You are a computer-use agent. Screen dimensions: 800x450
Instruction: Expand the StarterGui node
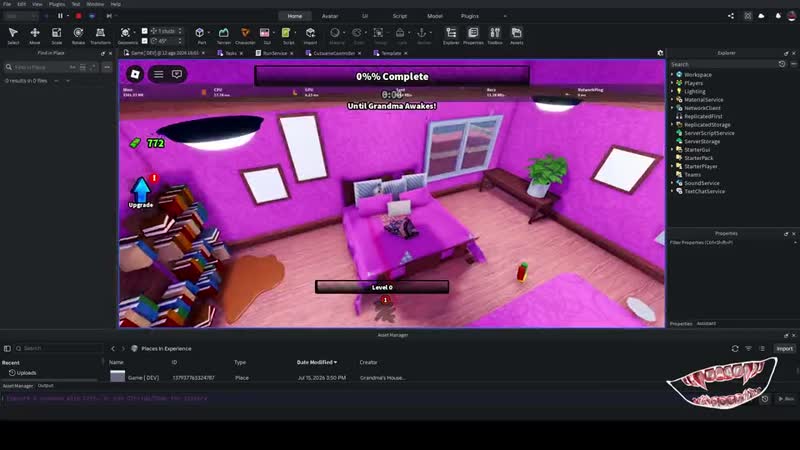[x=672, y=149]
